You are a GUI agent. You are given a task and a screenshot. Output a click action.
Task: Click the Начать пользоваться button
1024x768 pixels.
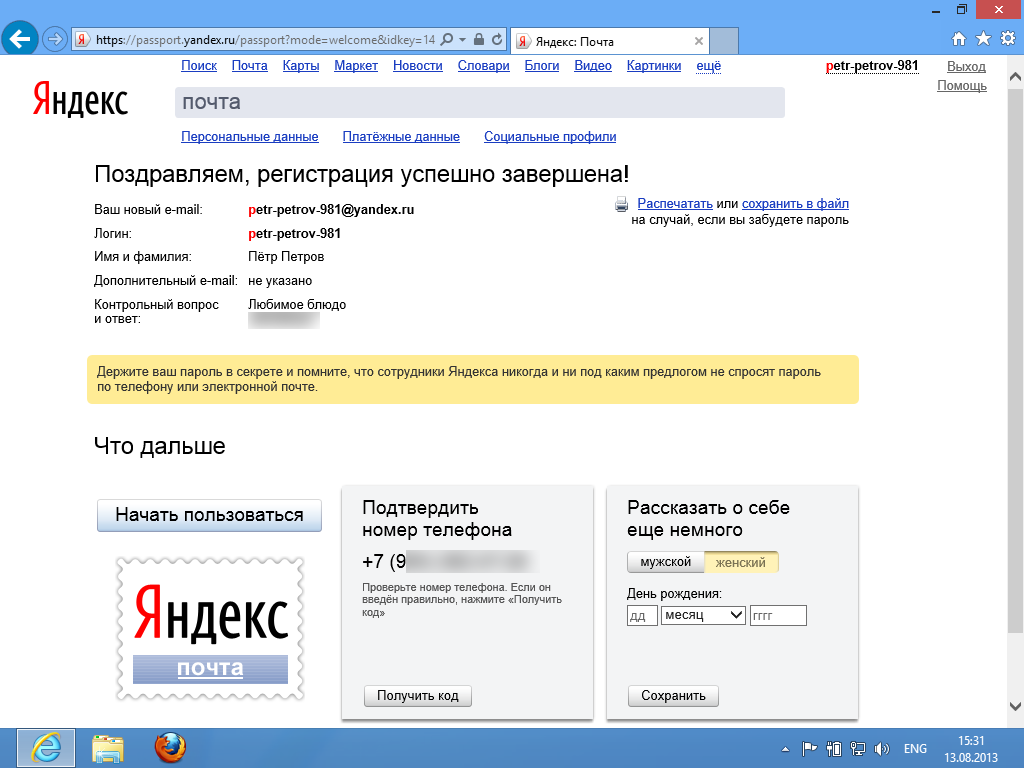point(209,515)
